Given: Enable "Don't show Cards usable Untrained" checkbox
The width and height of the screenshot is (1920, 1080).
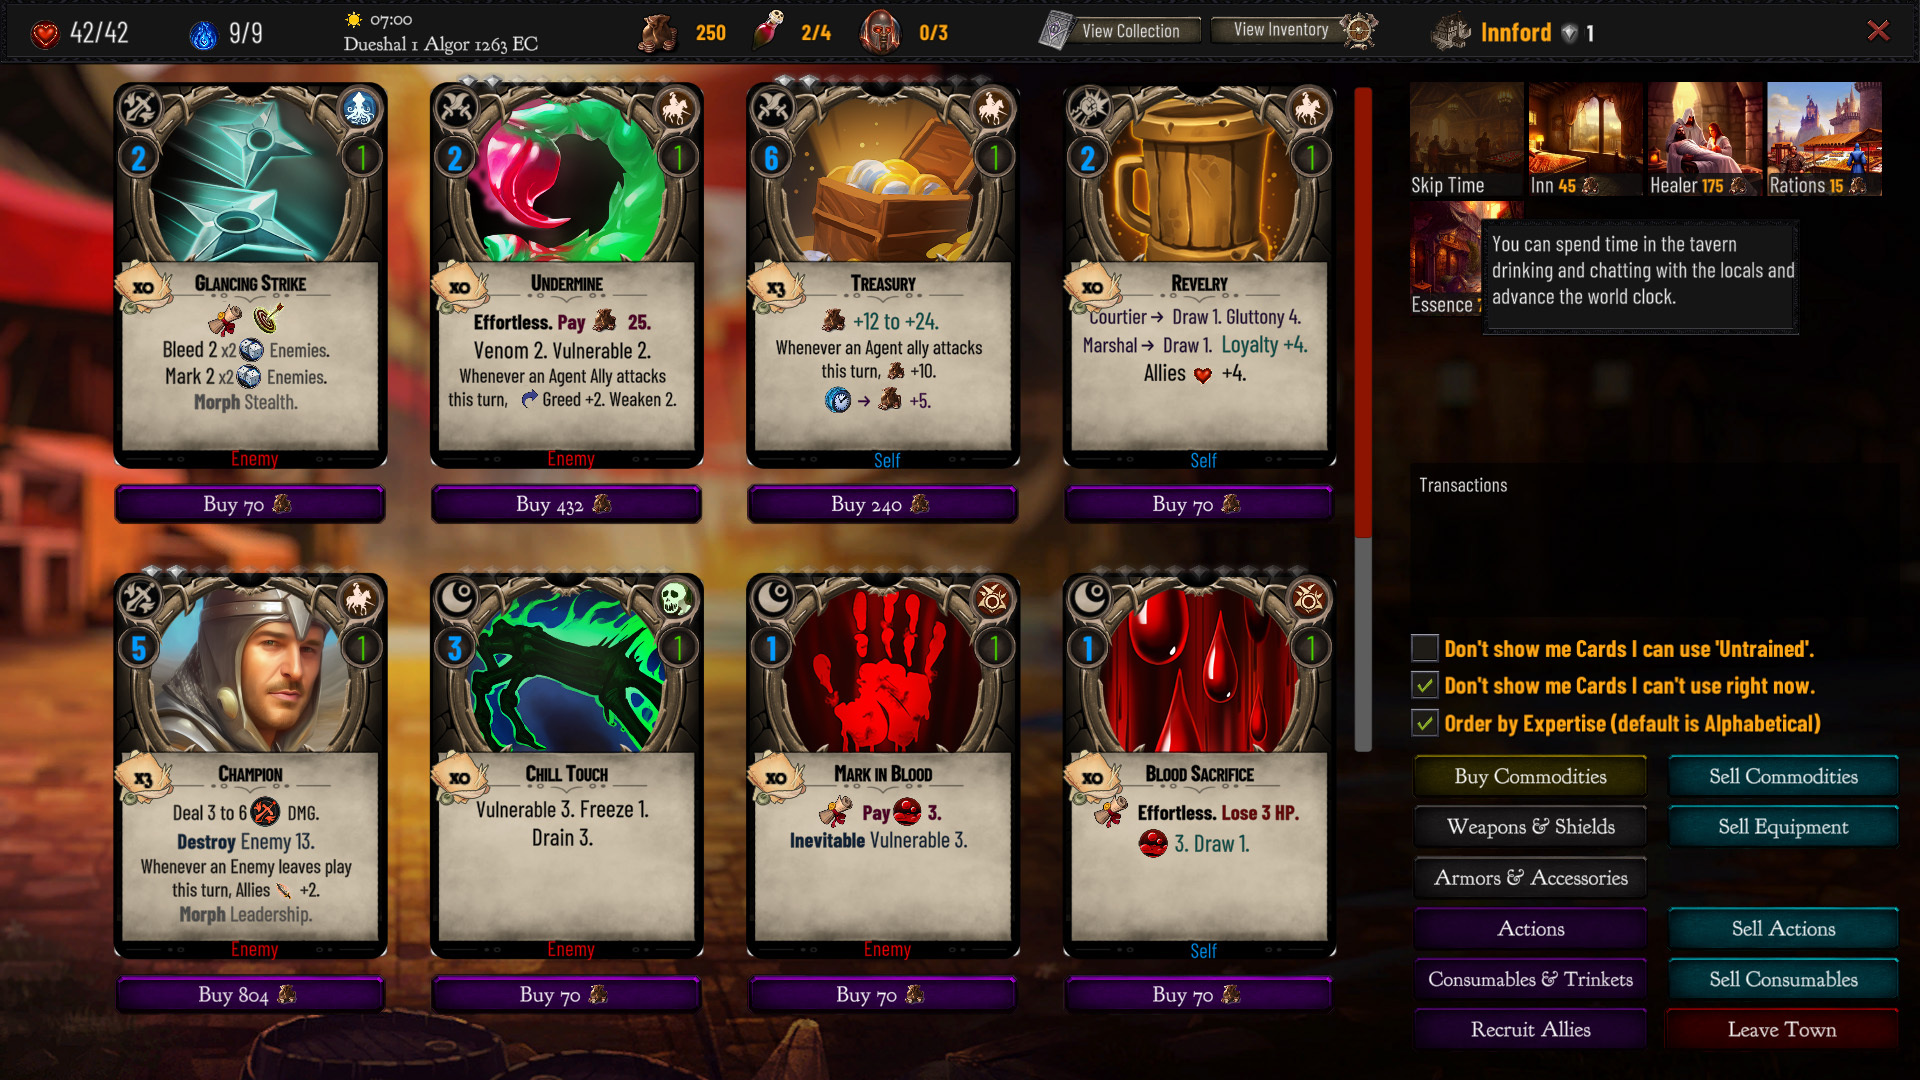Looking at the screenshot, I should tap(1425, 648).
